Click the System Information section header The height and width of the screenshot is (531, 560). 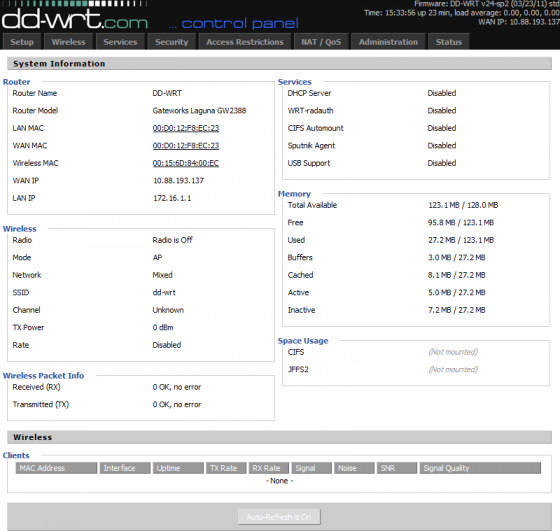pyautogui.click(x=279, y=64)
